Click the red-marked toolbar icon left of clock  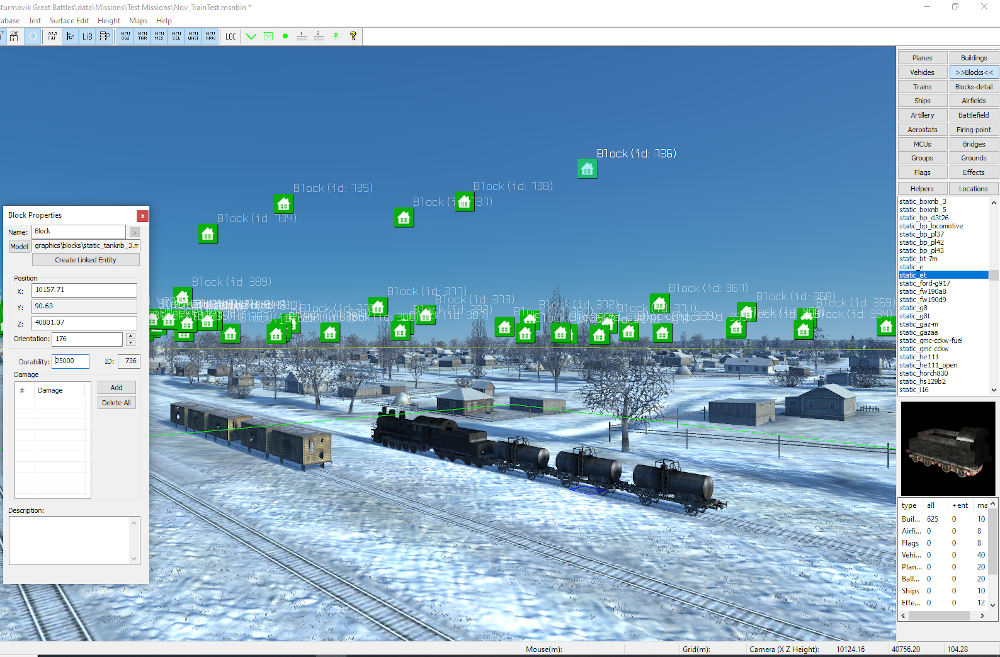pos(14,36)
